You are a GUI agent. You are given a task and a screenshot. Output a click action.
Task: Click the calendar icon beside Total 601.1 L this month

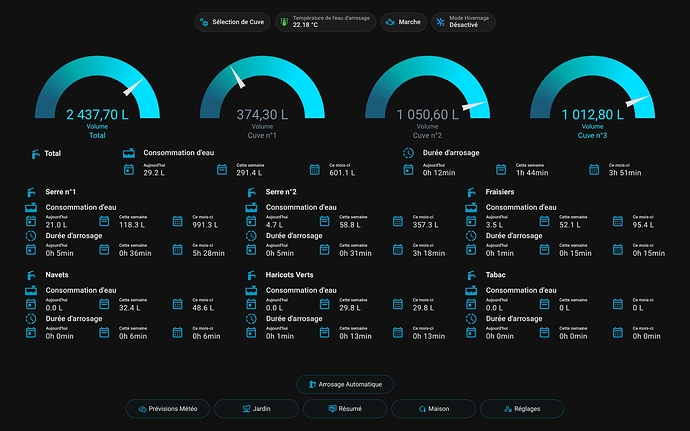point(315,169)
